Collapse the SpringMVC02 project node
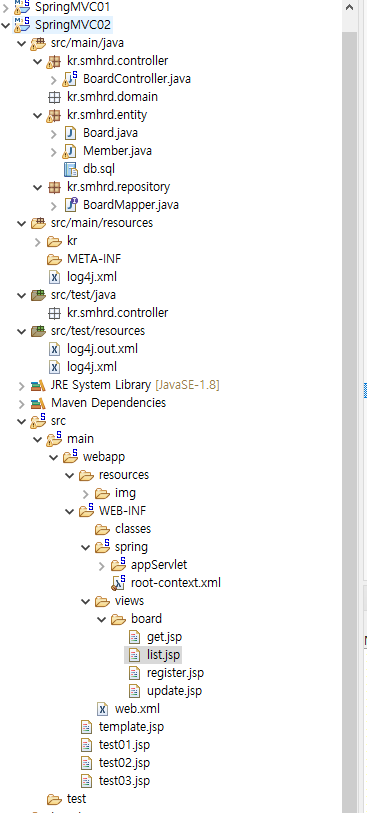The height and width of the screenshot is (813, 367). (6, 24)
